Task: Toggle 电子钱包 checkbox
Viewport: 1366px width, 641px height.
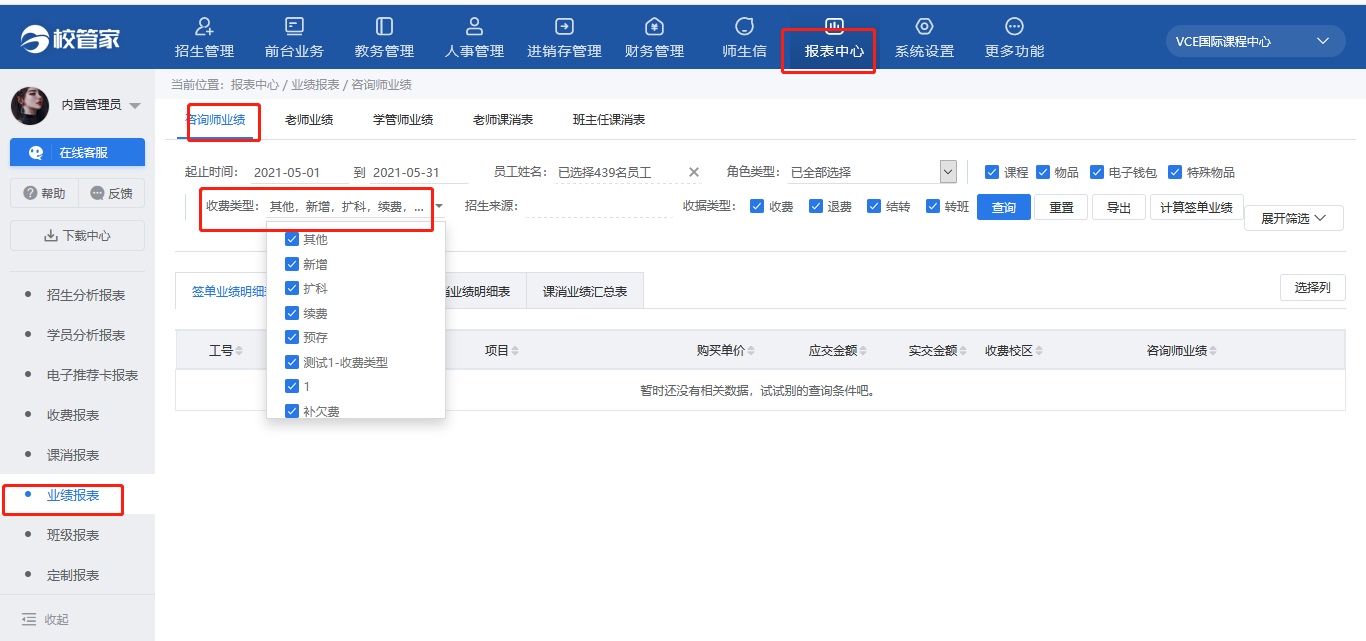Action: pyautogui.click(x=1097, y=172)
